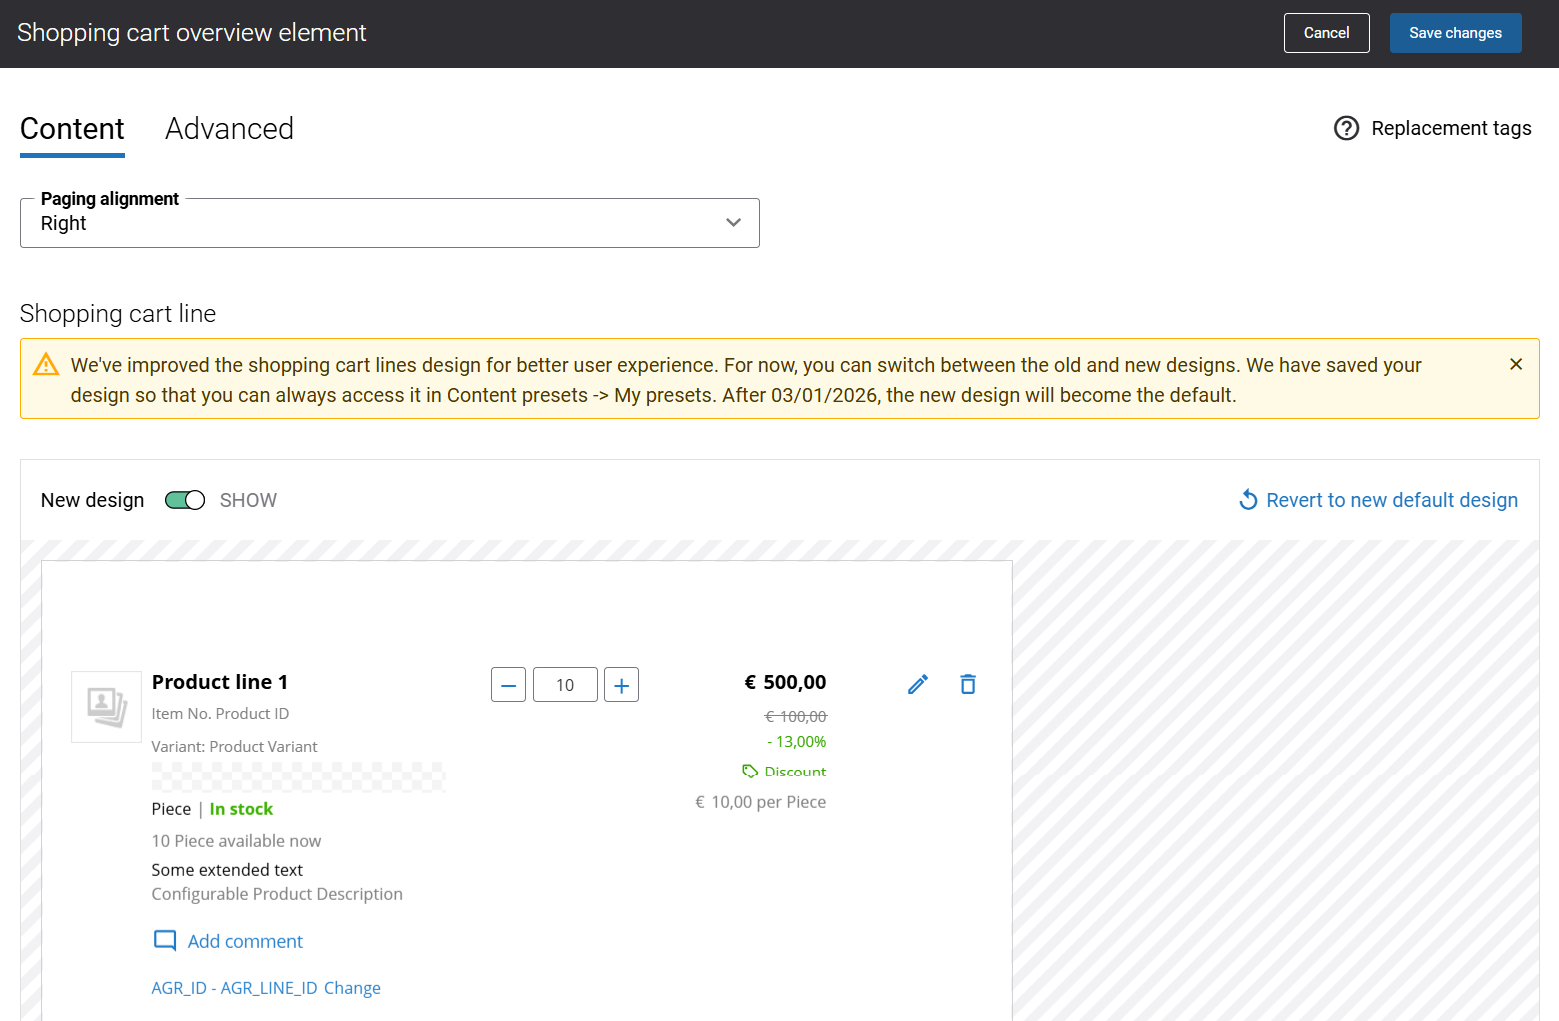Click the chevron arrow in Paging alignment
The image size is (1559, 1021).
pos(733,223)
